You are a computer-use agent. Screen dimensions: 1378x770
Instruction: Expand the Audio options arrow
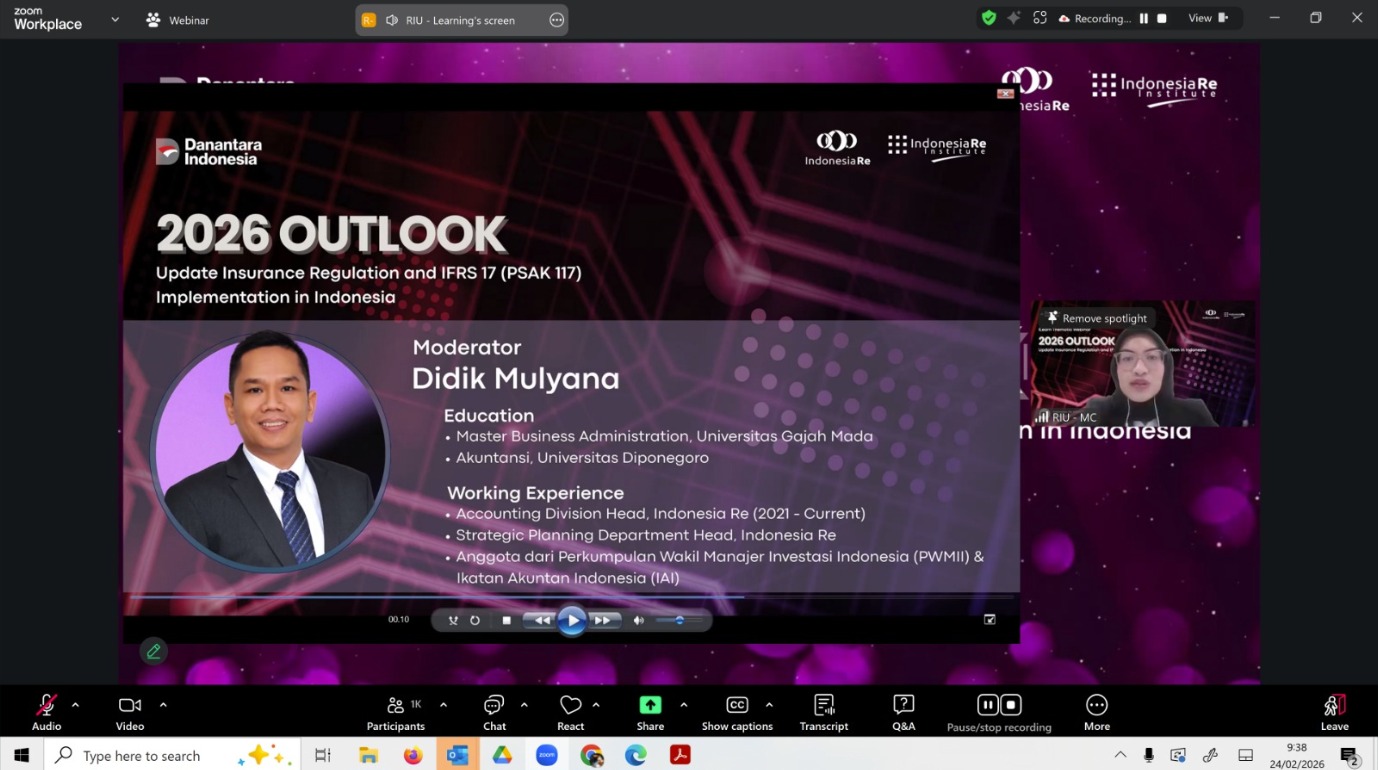point(75,704)
